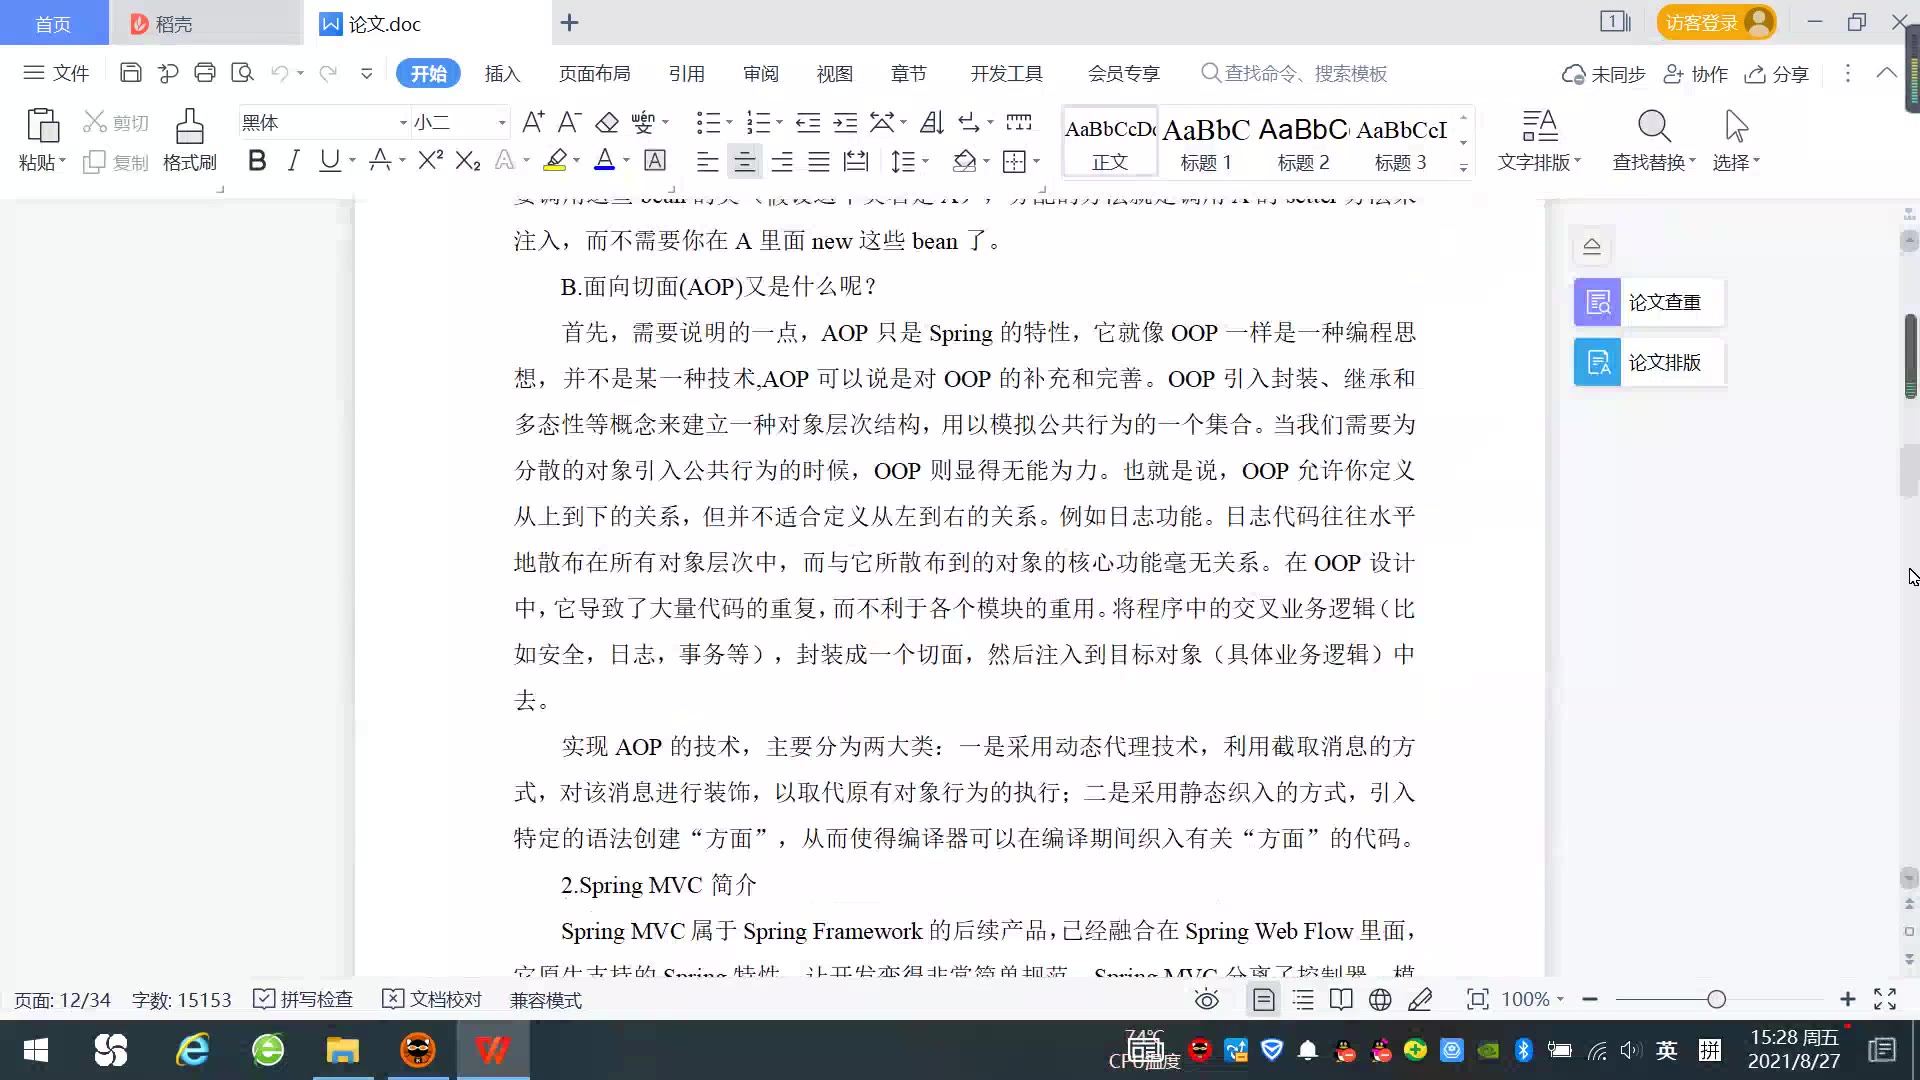Expand the Select tool dropdown
This screenshot has height=1080, width=1920.
point(1756,161)
